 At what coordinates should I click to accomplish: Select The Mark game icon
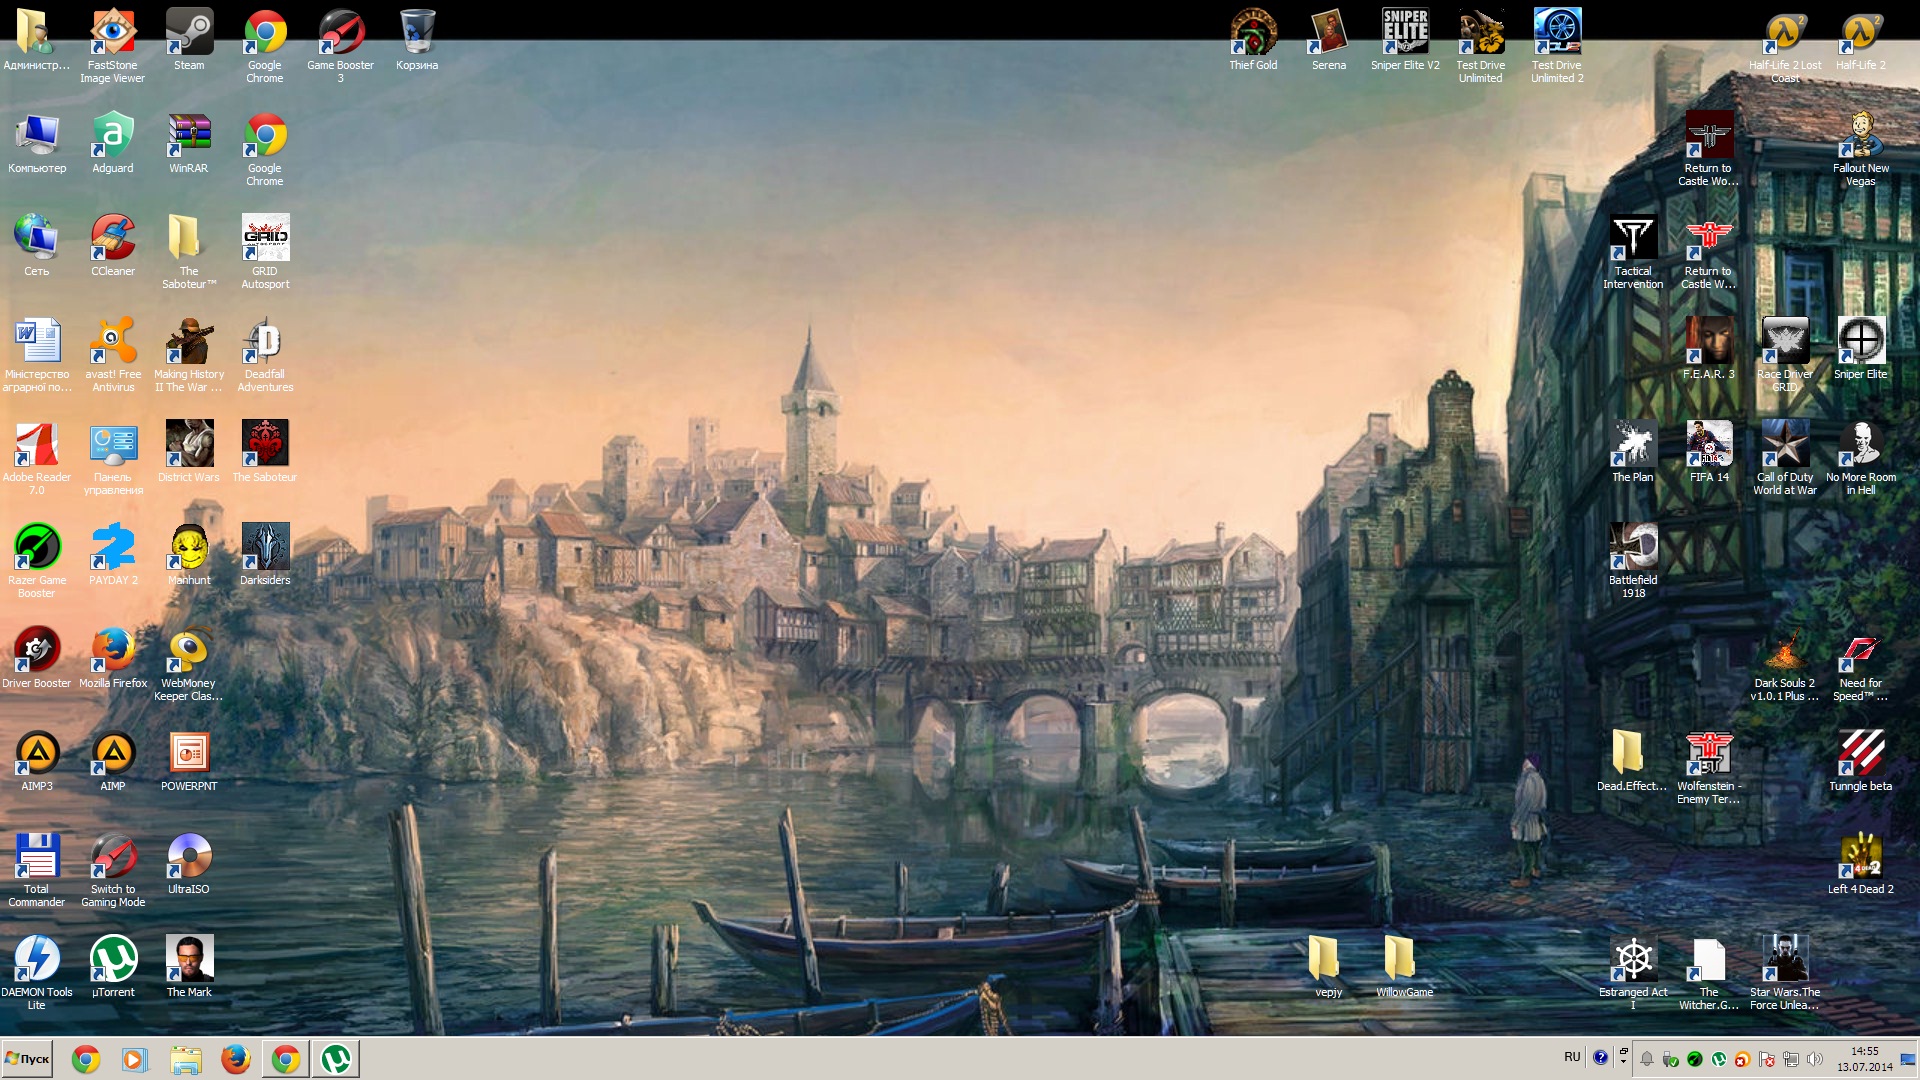pyautogui.click(x=189, y=967)
